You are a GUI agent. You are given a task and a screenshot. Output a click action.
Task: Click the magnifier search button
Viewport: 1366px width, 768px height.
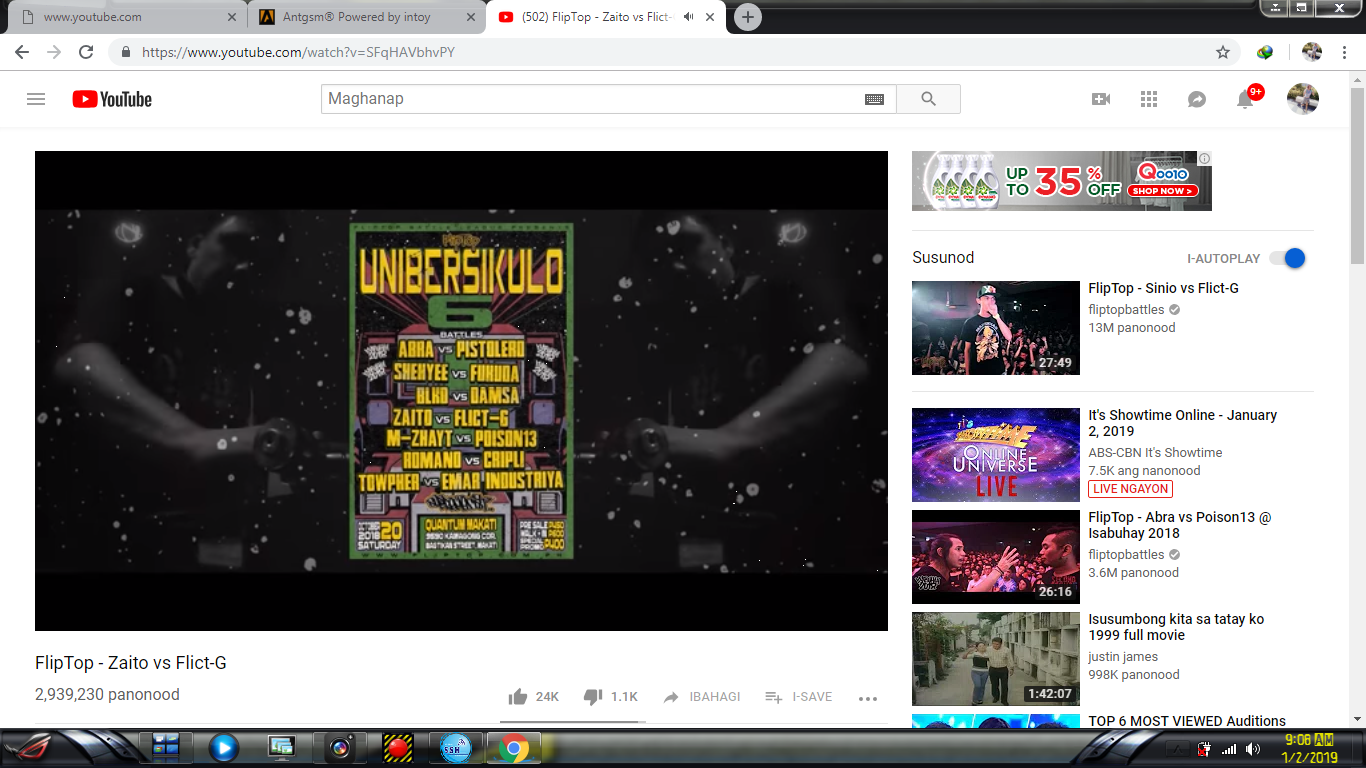coord(928,99)
